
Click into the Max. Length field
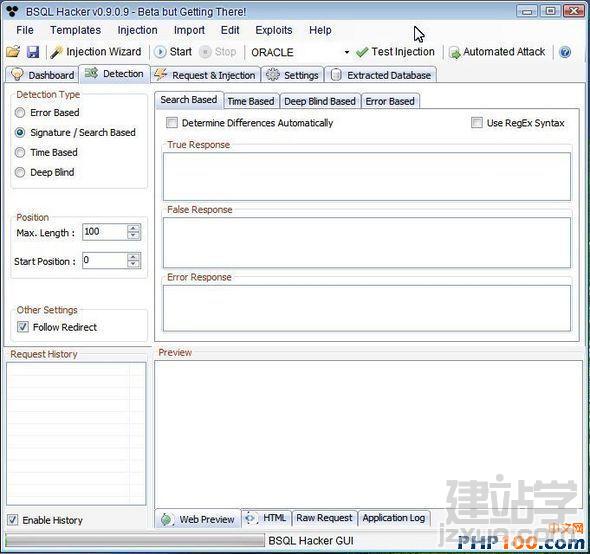click(x=105, y=232)
